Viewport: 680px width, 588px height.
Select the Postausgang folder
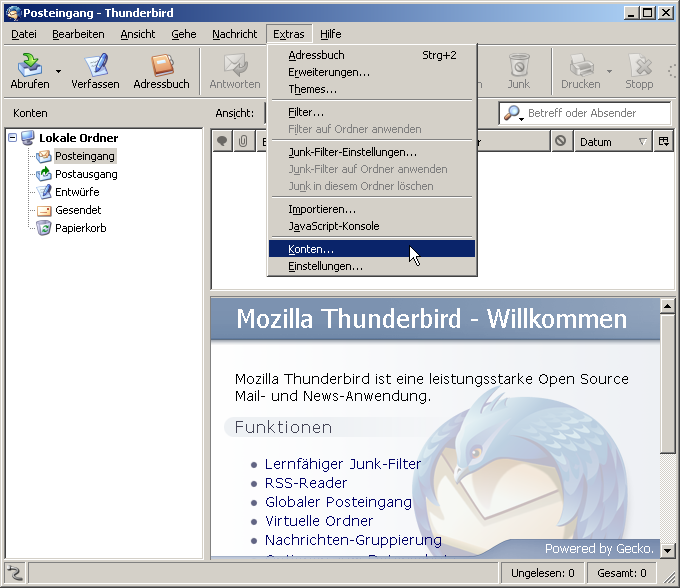(86, 174)
